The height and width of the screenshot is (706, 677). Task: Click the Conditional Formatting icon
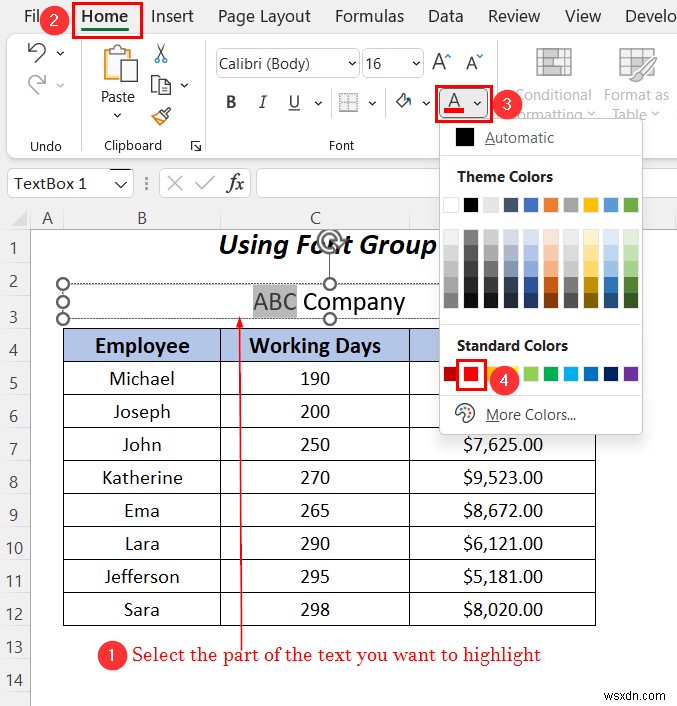(554, 63)
